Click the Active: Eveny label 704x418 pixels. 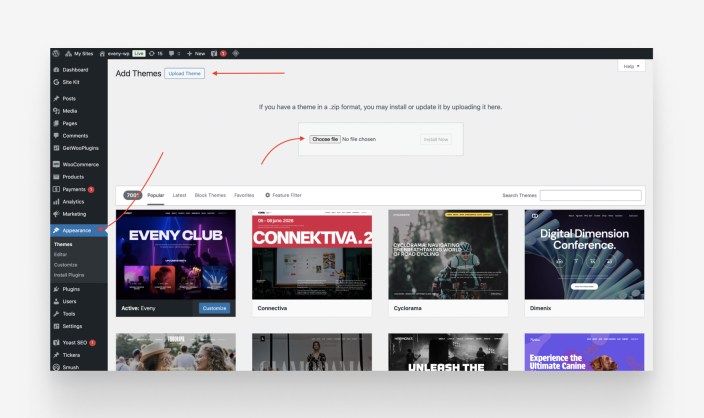click(x=138, y=308)
